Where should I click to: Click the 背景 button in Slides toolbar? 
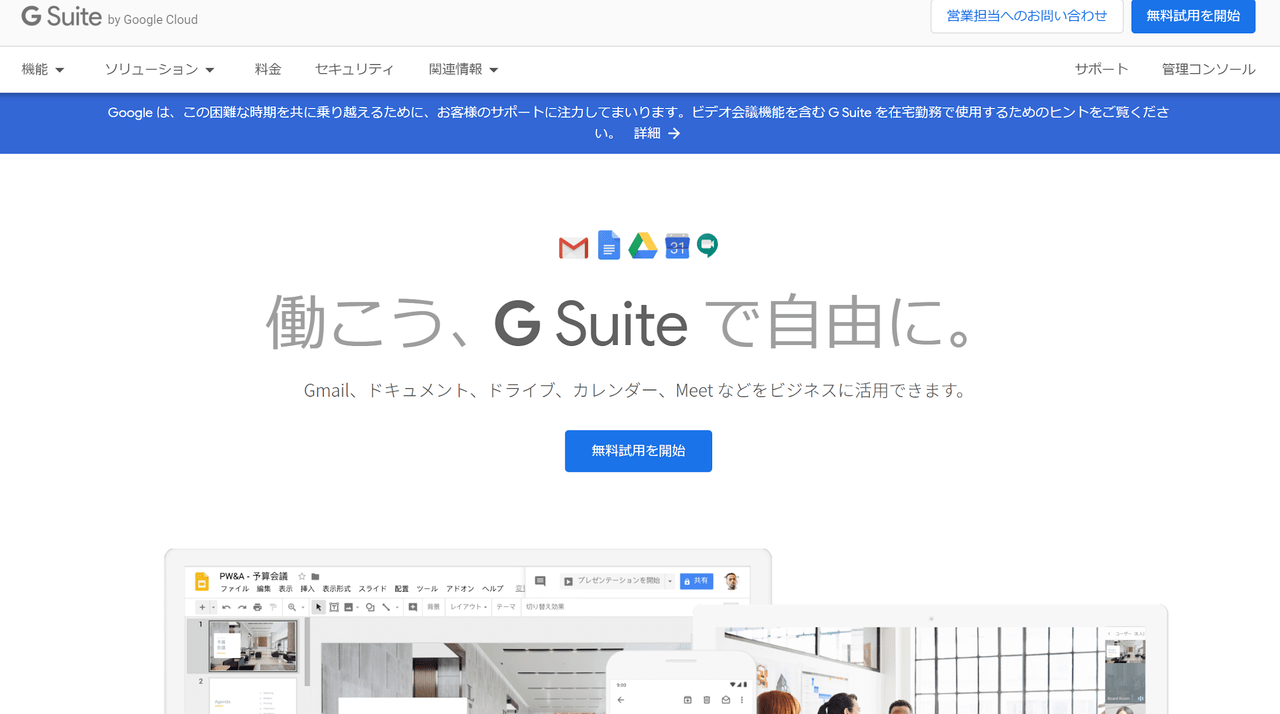pyautogui.click(x=433, y=607)
